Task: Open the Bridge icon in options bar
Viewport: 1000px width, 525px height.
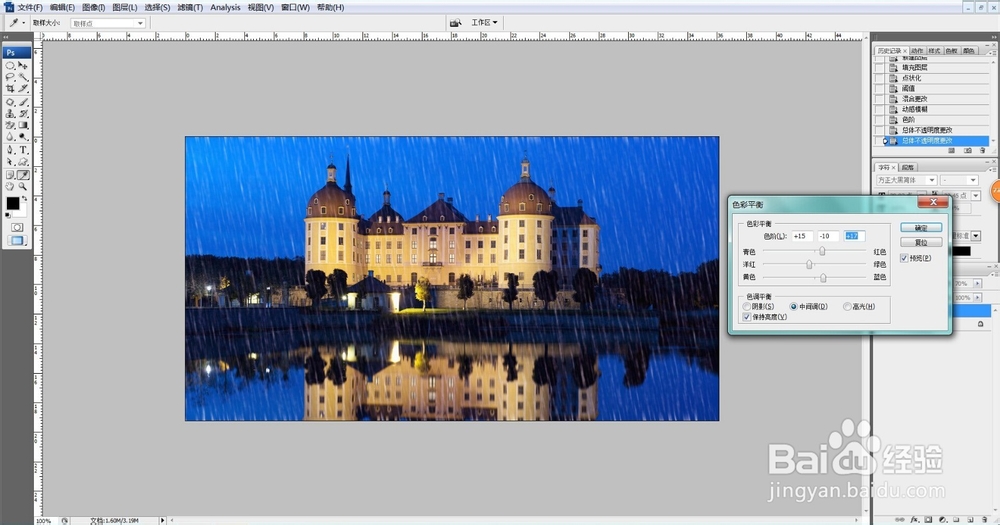Action: pyautogui.click(x=455, y=22)
